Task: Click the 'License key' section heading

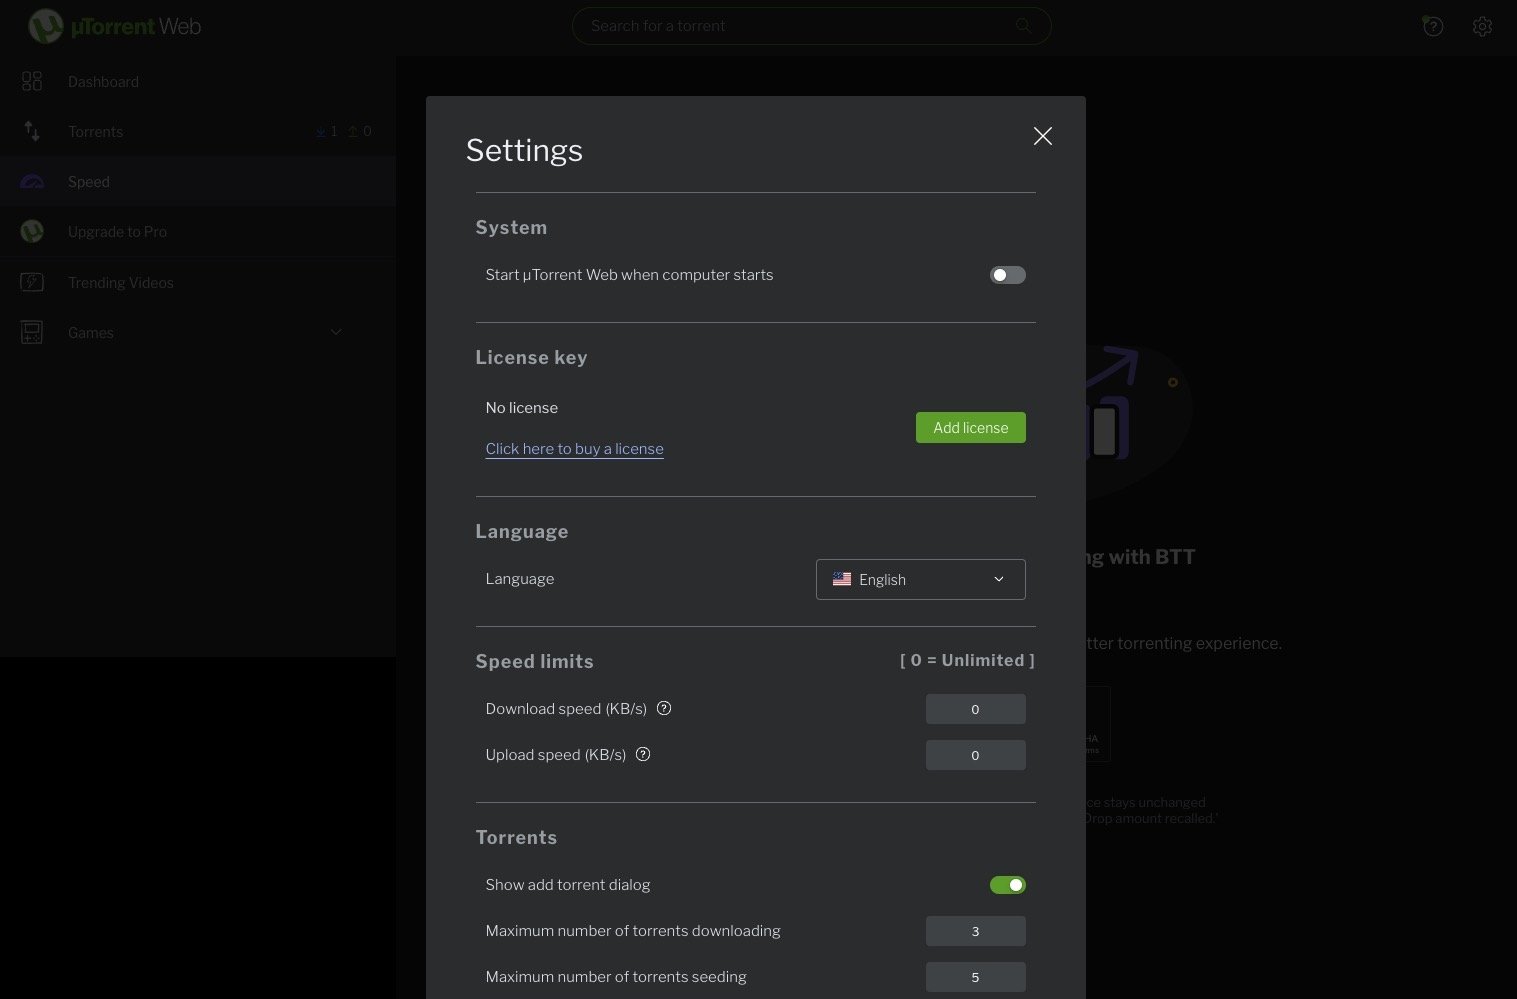Action: click(x=531, y=357)
